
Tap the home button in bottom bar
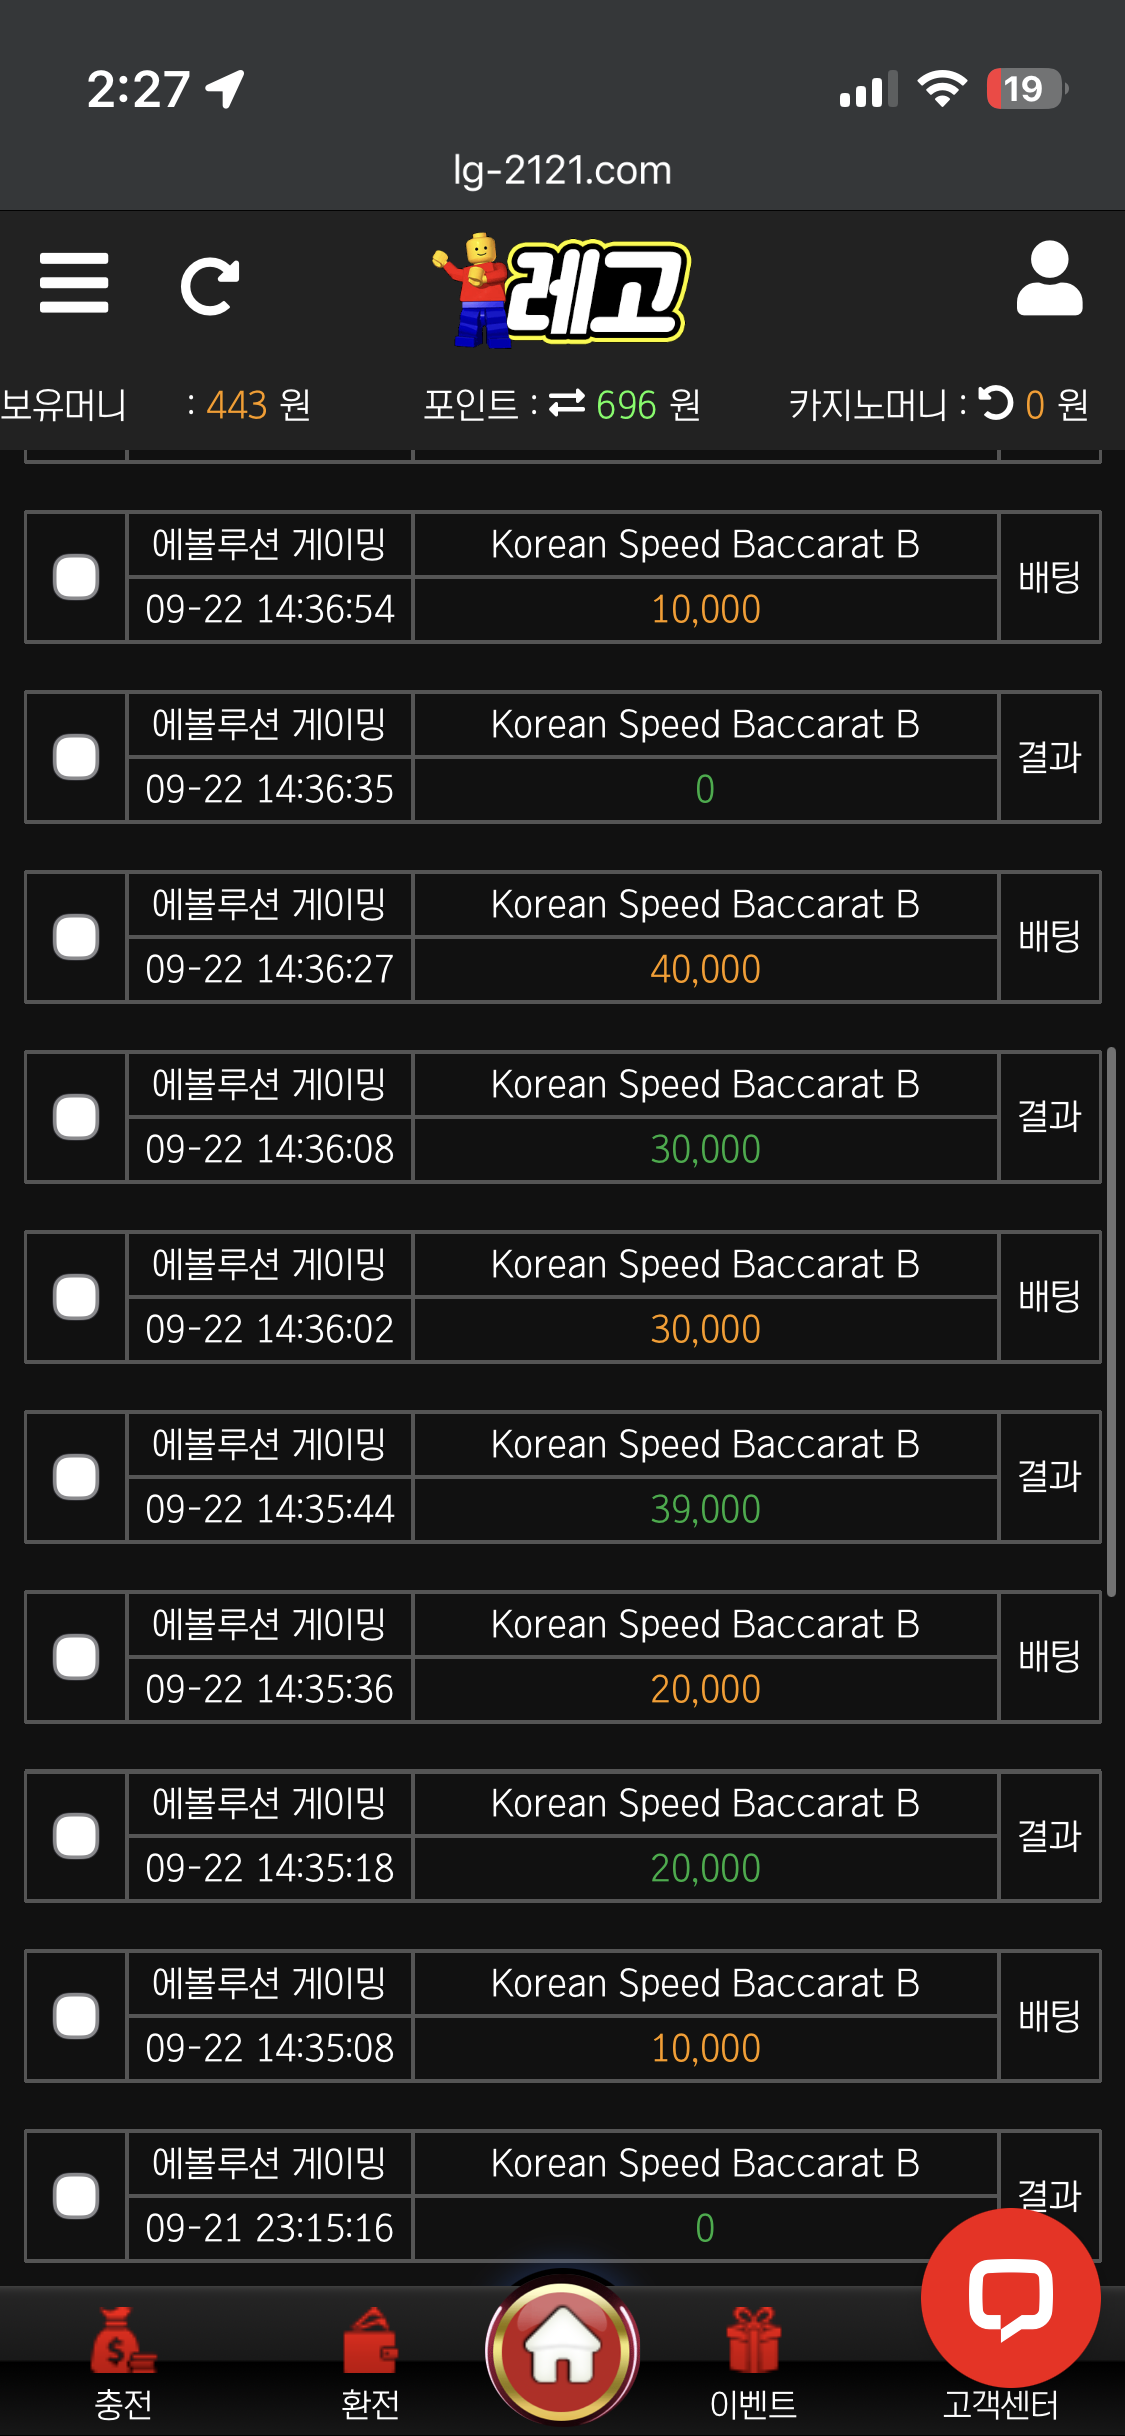coord(562,2348)
